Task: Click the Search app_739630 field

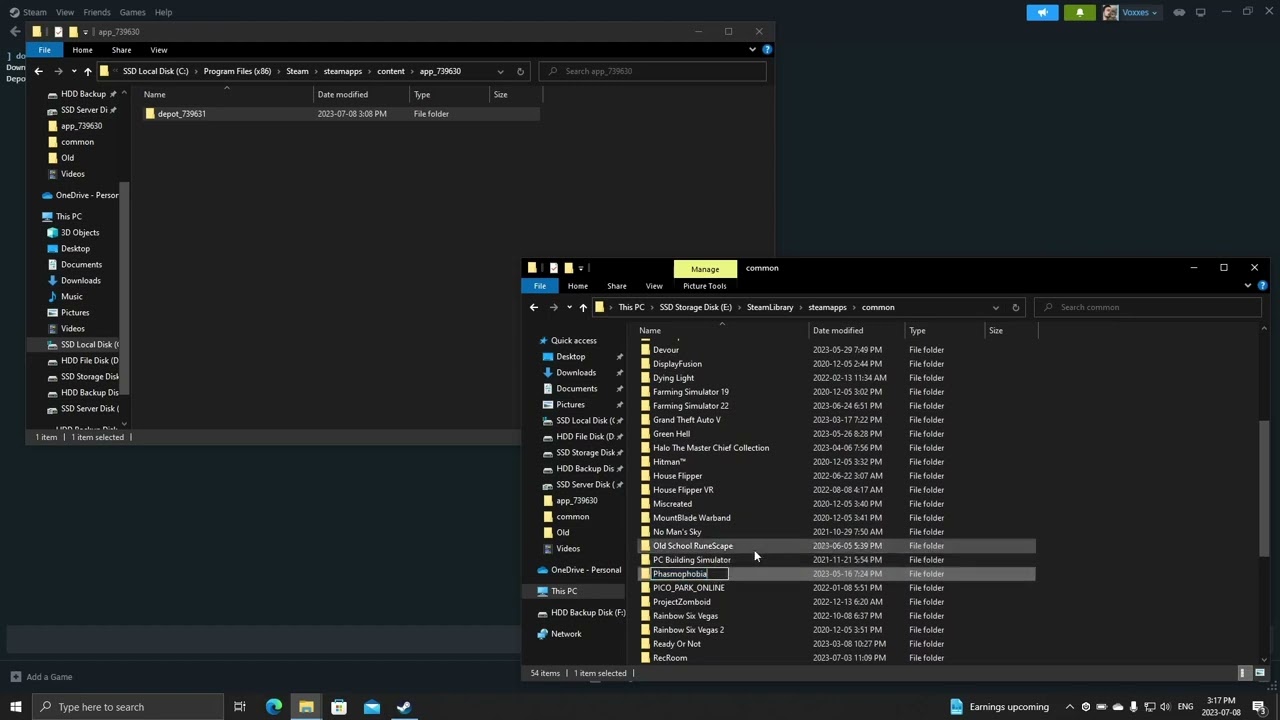Action: [x=653, y=71]
